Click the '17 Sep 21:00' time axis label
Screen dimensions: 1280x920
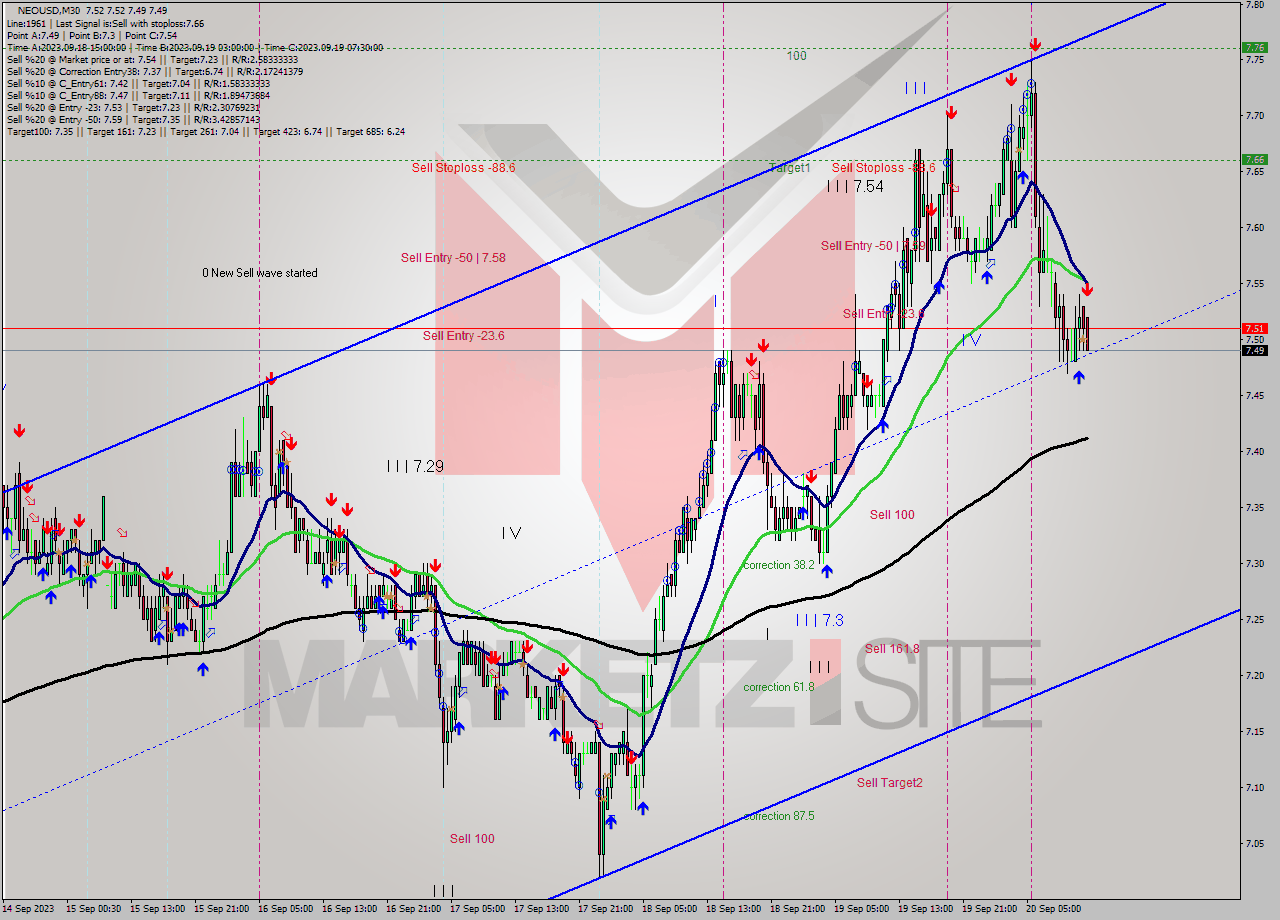tap(608, 909)
